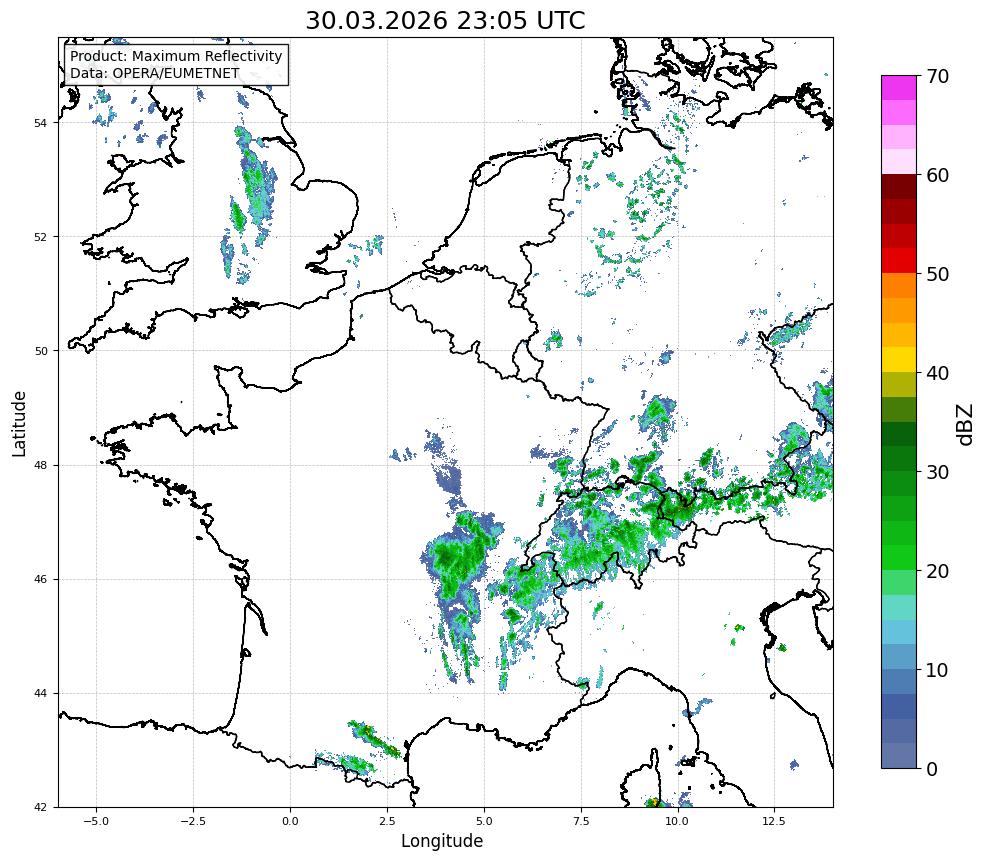Image resolution: width=985 pixels, height=860 pixels.
Task: Click the Pyrenees radar echo streak
Action: point(374,739)
